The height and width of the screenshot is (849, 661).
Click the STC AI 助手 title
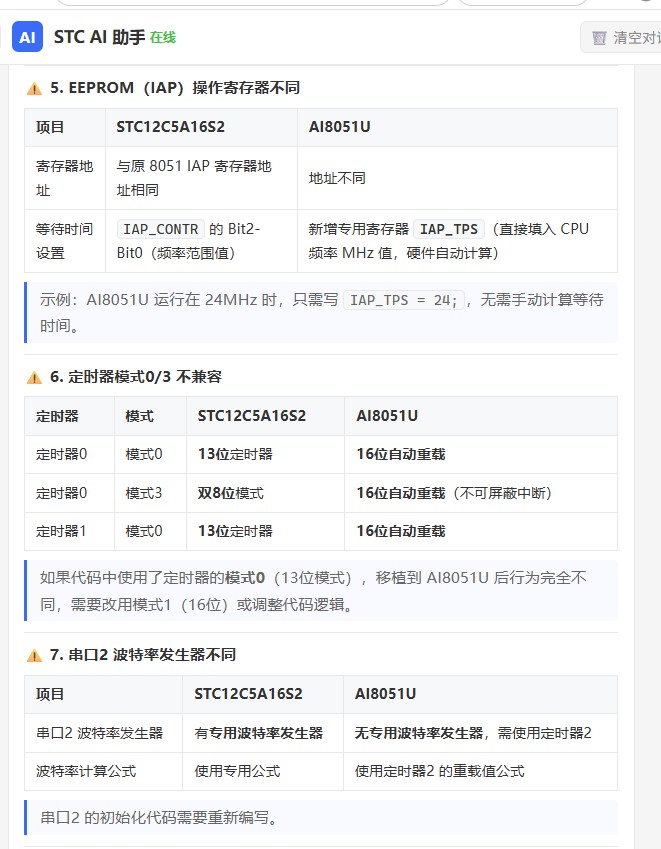point(99,37)
